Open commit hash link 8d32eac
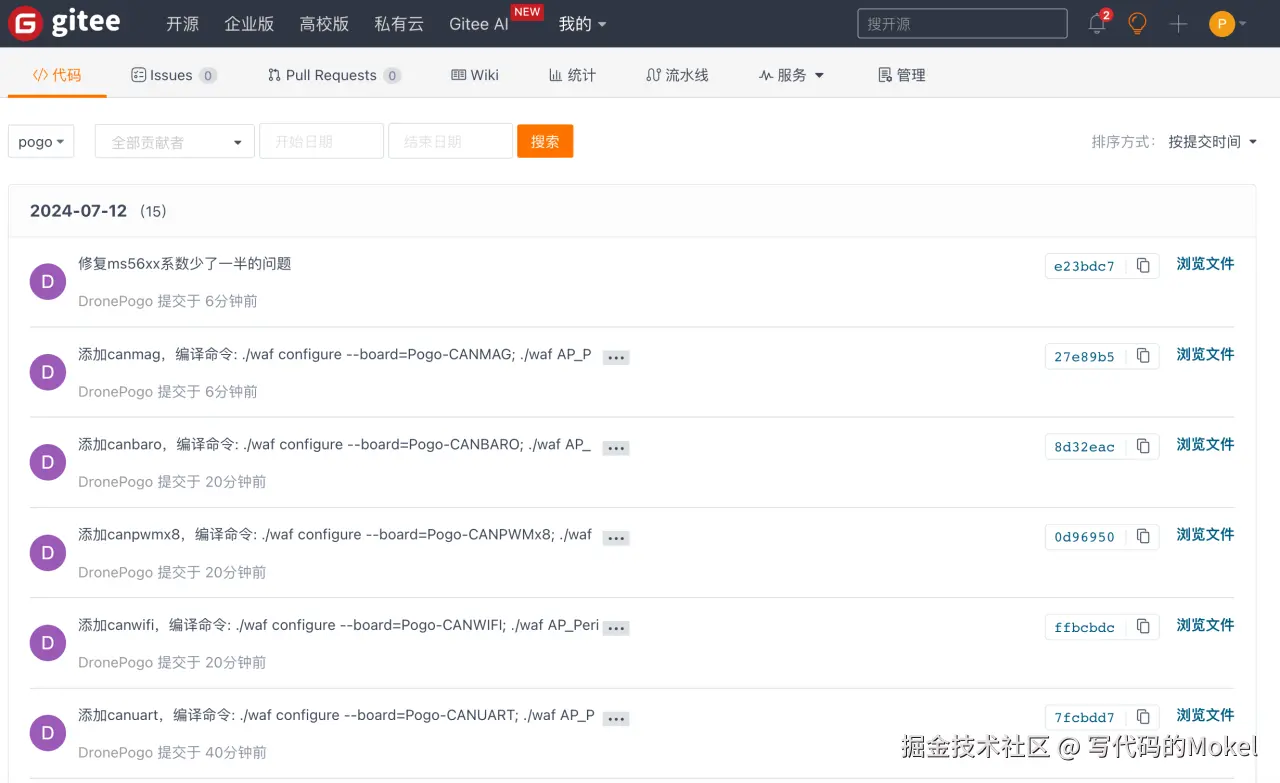Screen dimensions: 1280x783 (x=1084, y=447)
